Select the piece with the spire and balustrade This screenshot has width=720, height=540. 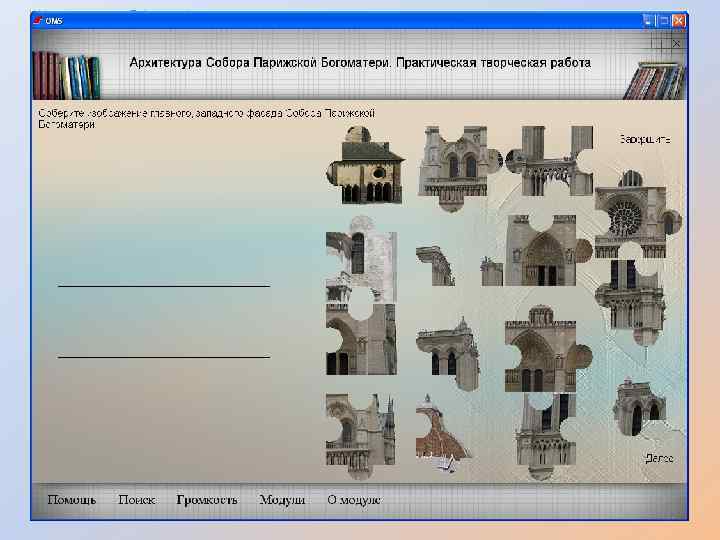coord(361,435)
